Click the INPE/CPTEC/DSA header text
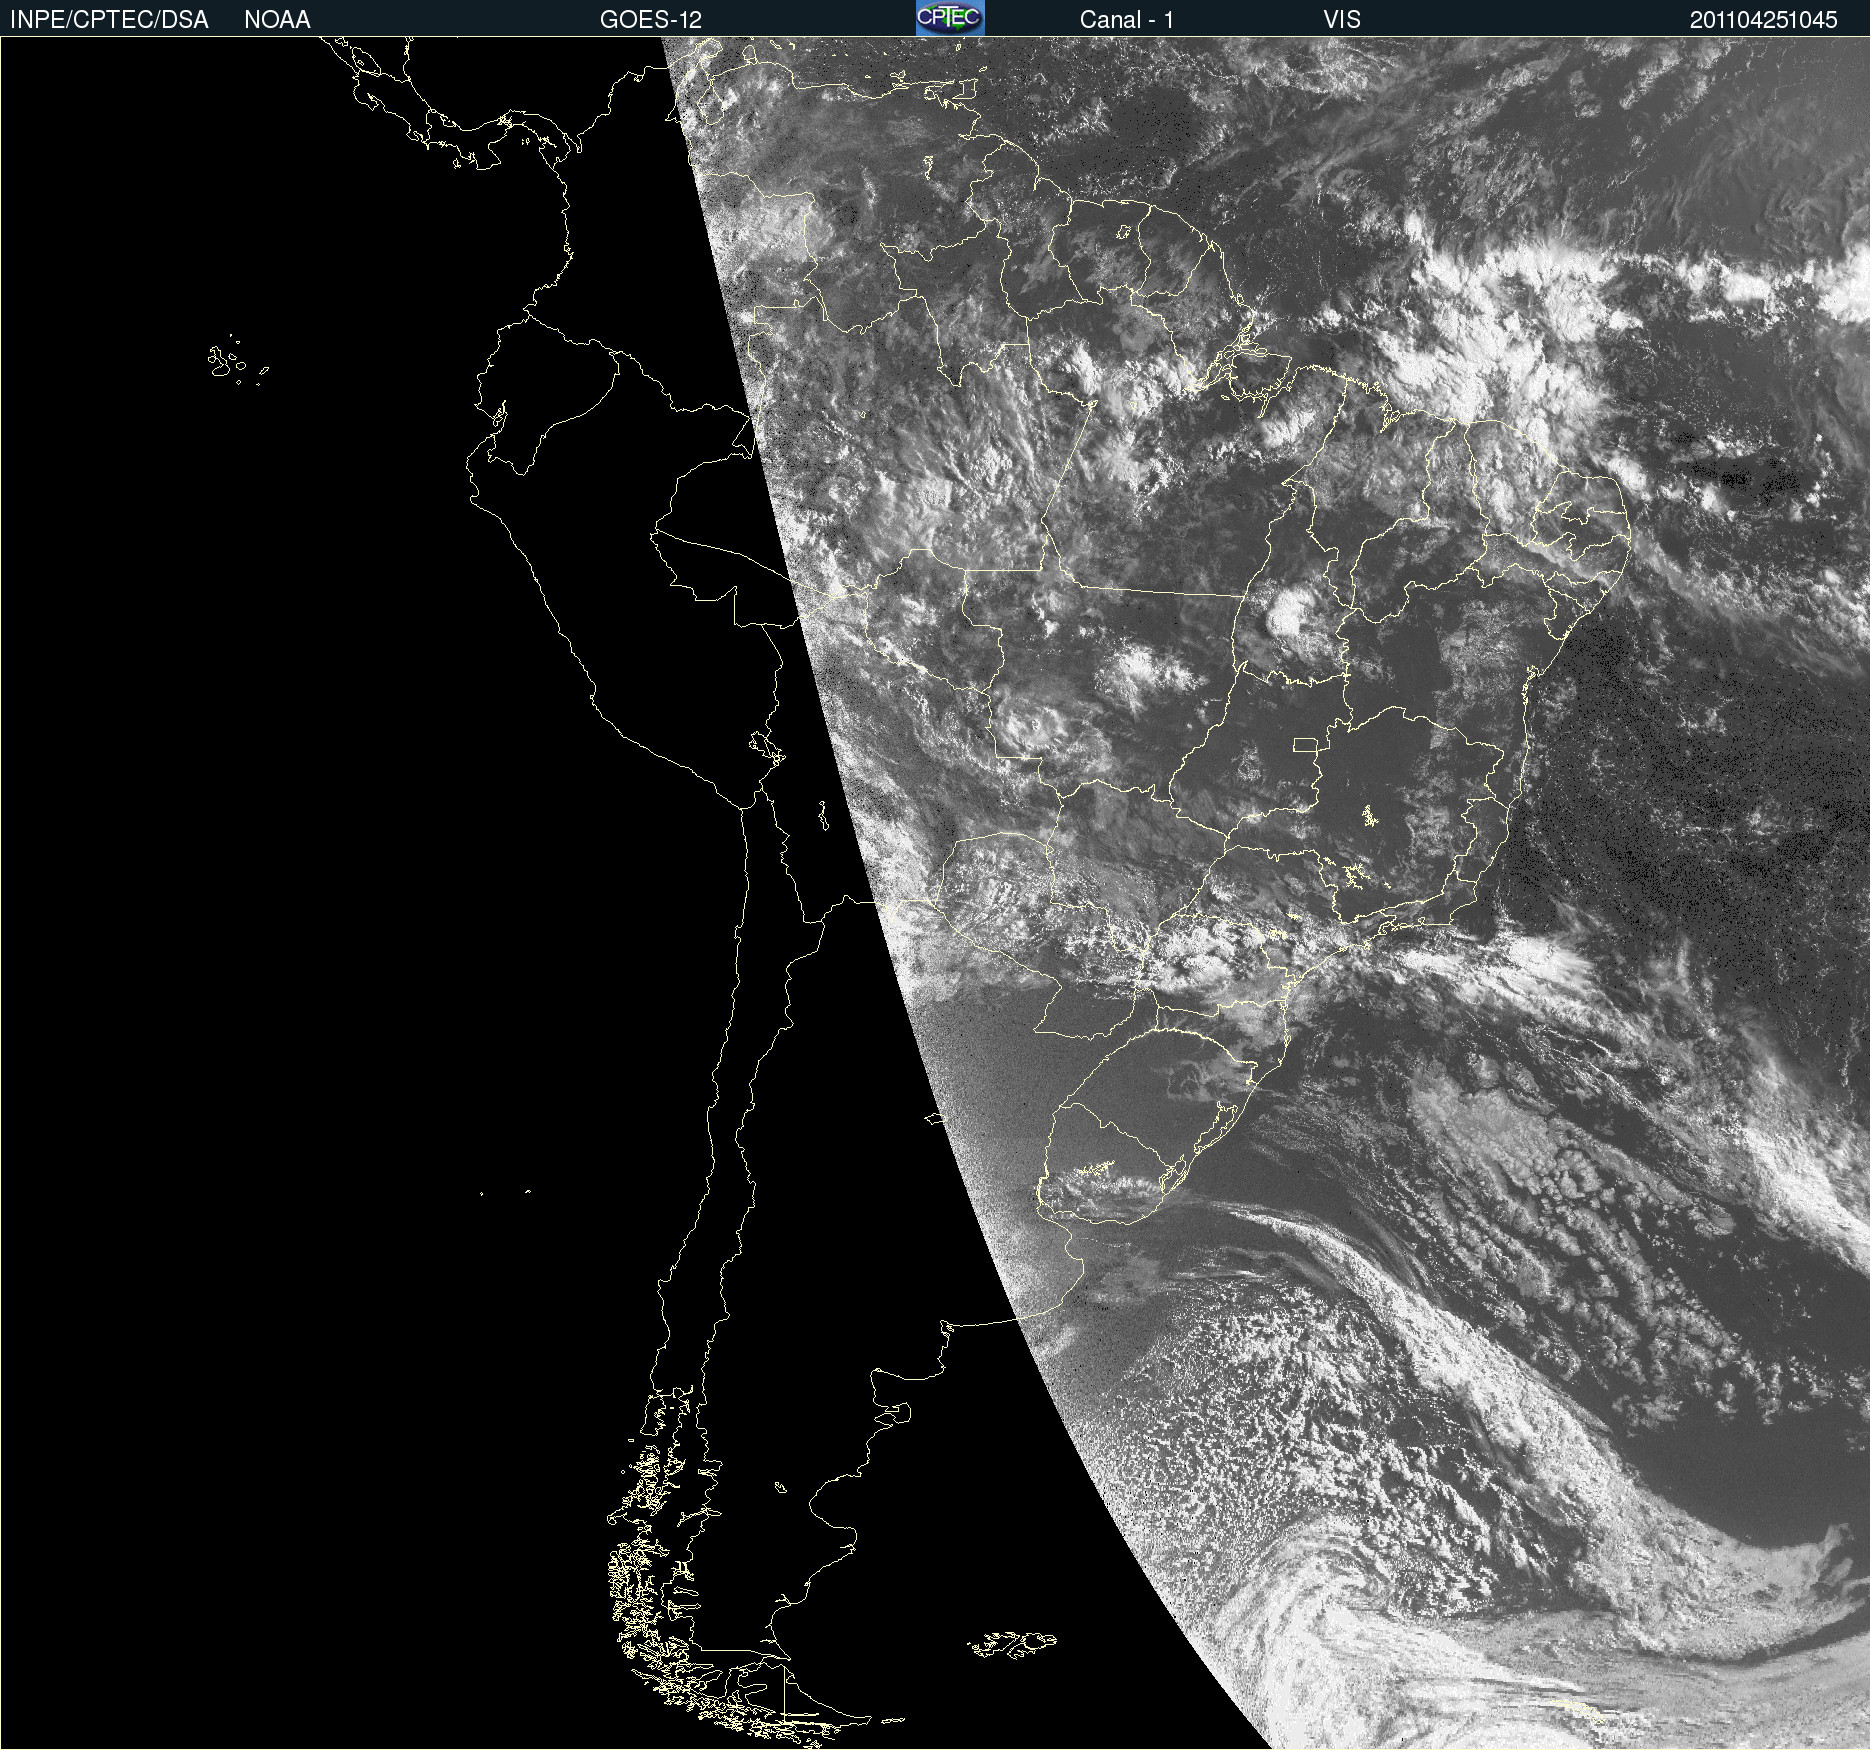This screenshot has width=1870, height=1750. [109, 20]
